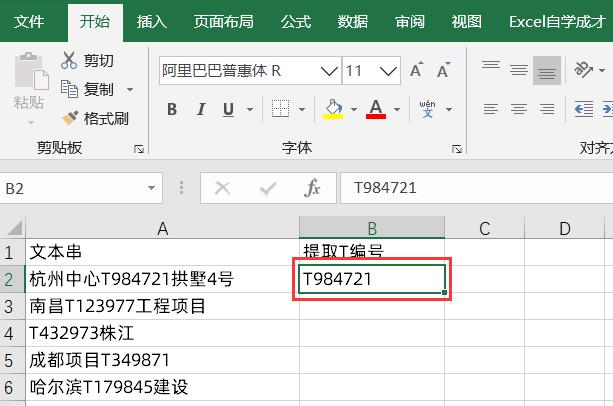Viewport: 613px width, 406px height.
Task: Expand the Paste options arrow
Action: [31, 123]
